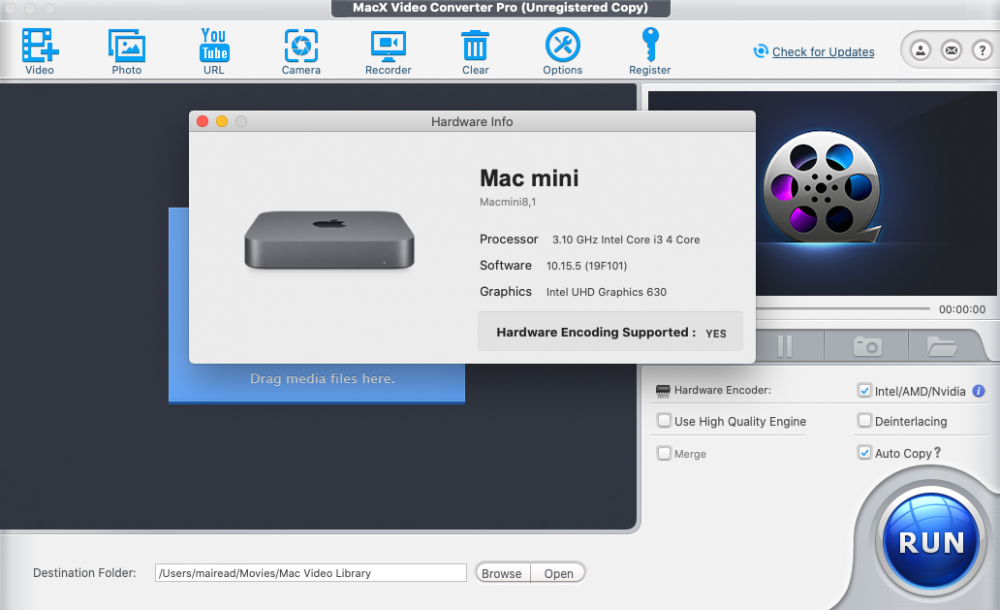Click the user account icon

click(x=920, y=50)
